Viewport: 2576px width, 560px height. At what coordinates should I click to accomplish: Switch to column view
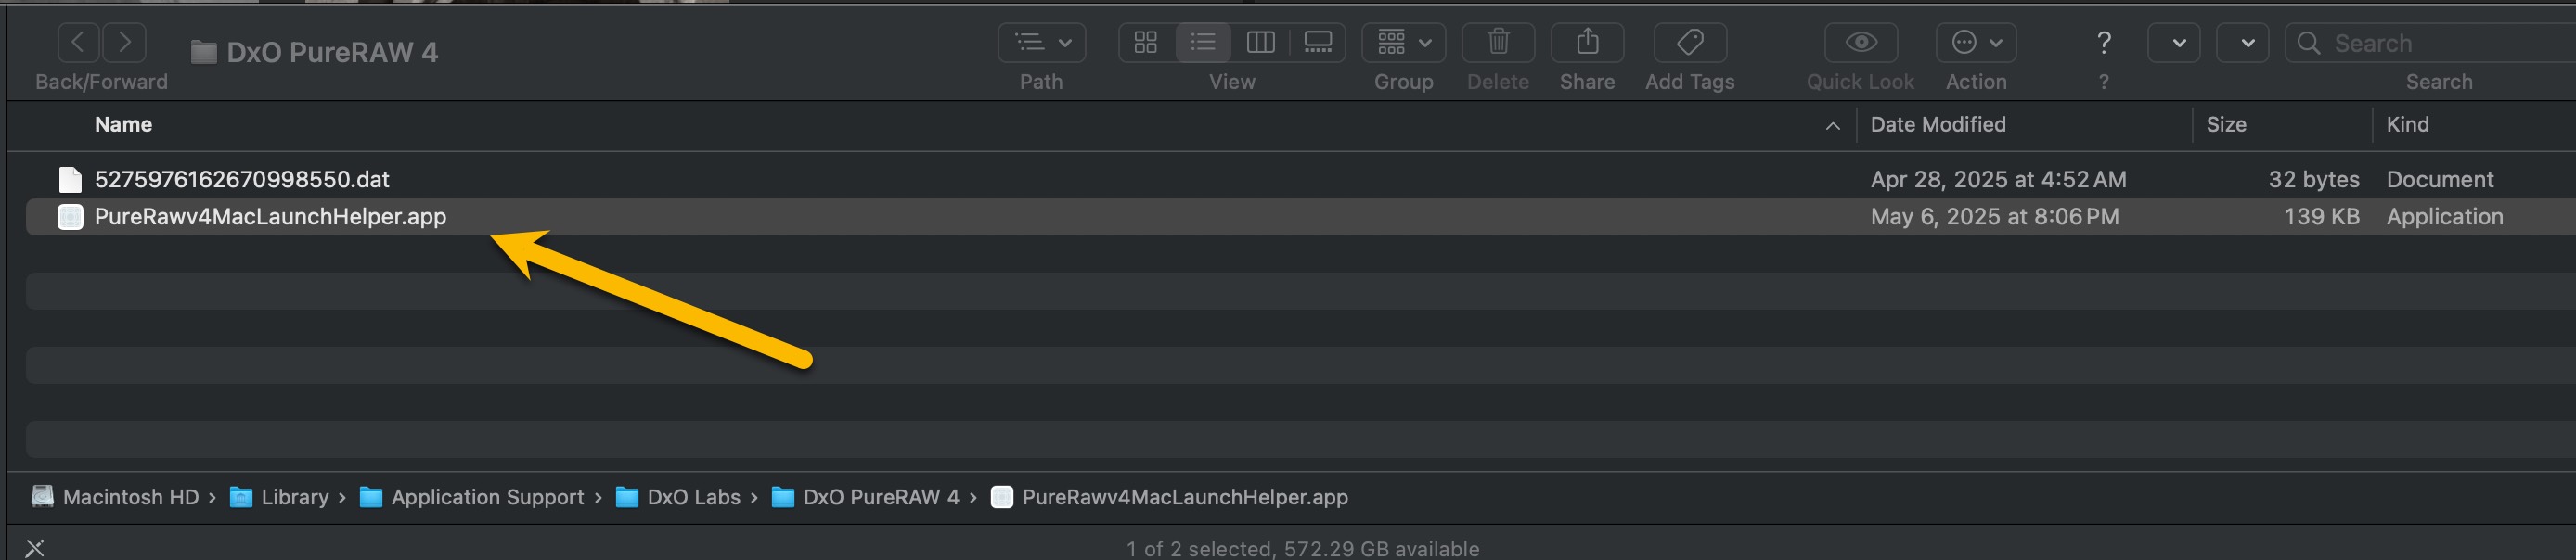click(x=1260, y=42)
